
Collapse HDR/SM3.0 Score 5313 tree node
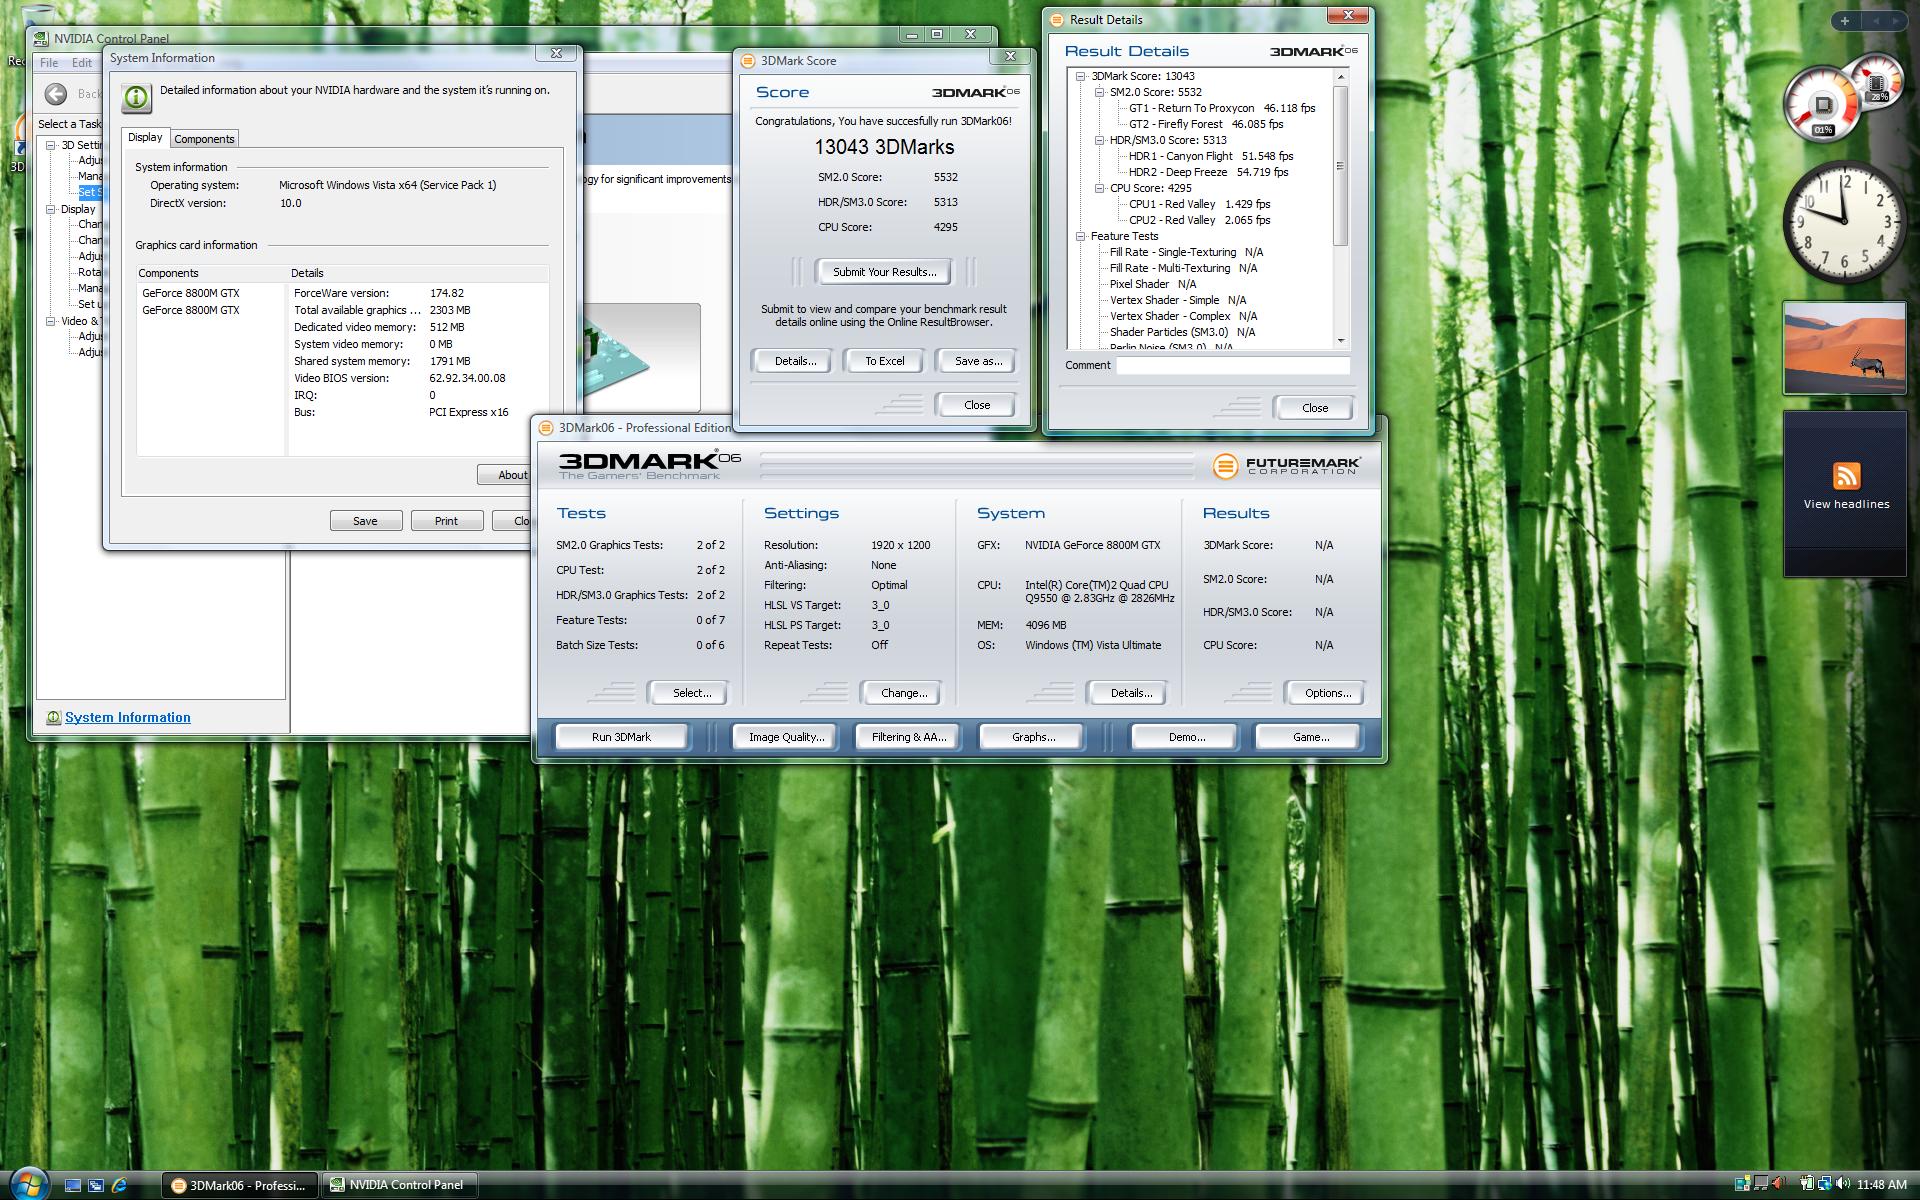(1099, 140)
